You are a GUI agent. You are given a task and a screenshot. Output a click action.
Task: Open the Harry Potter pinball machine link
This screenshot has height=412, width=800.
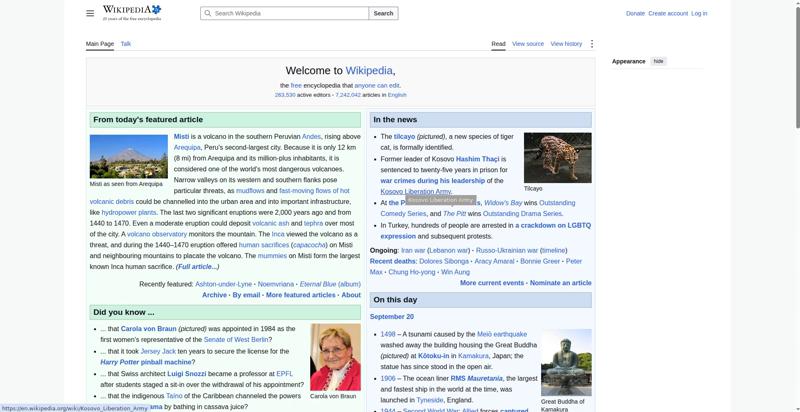coord(145,362)
